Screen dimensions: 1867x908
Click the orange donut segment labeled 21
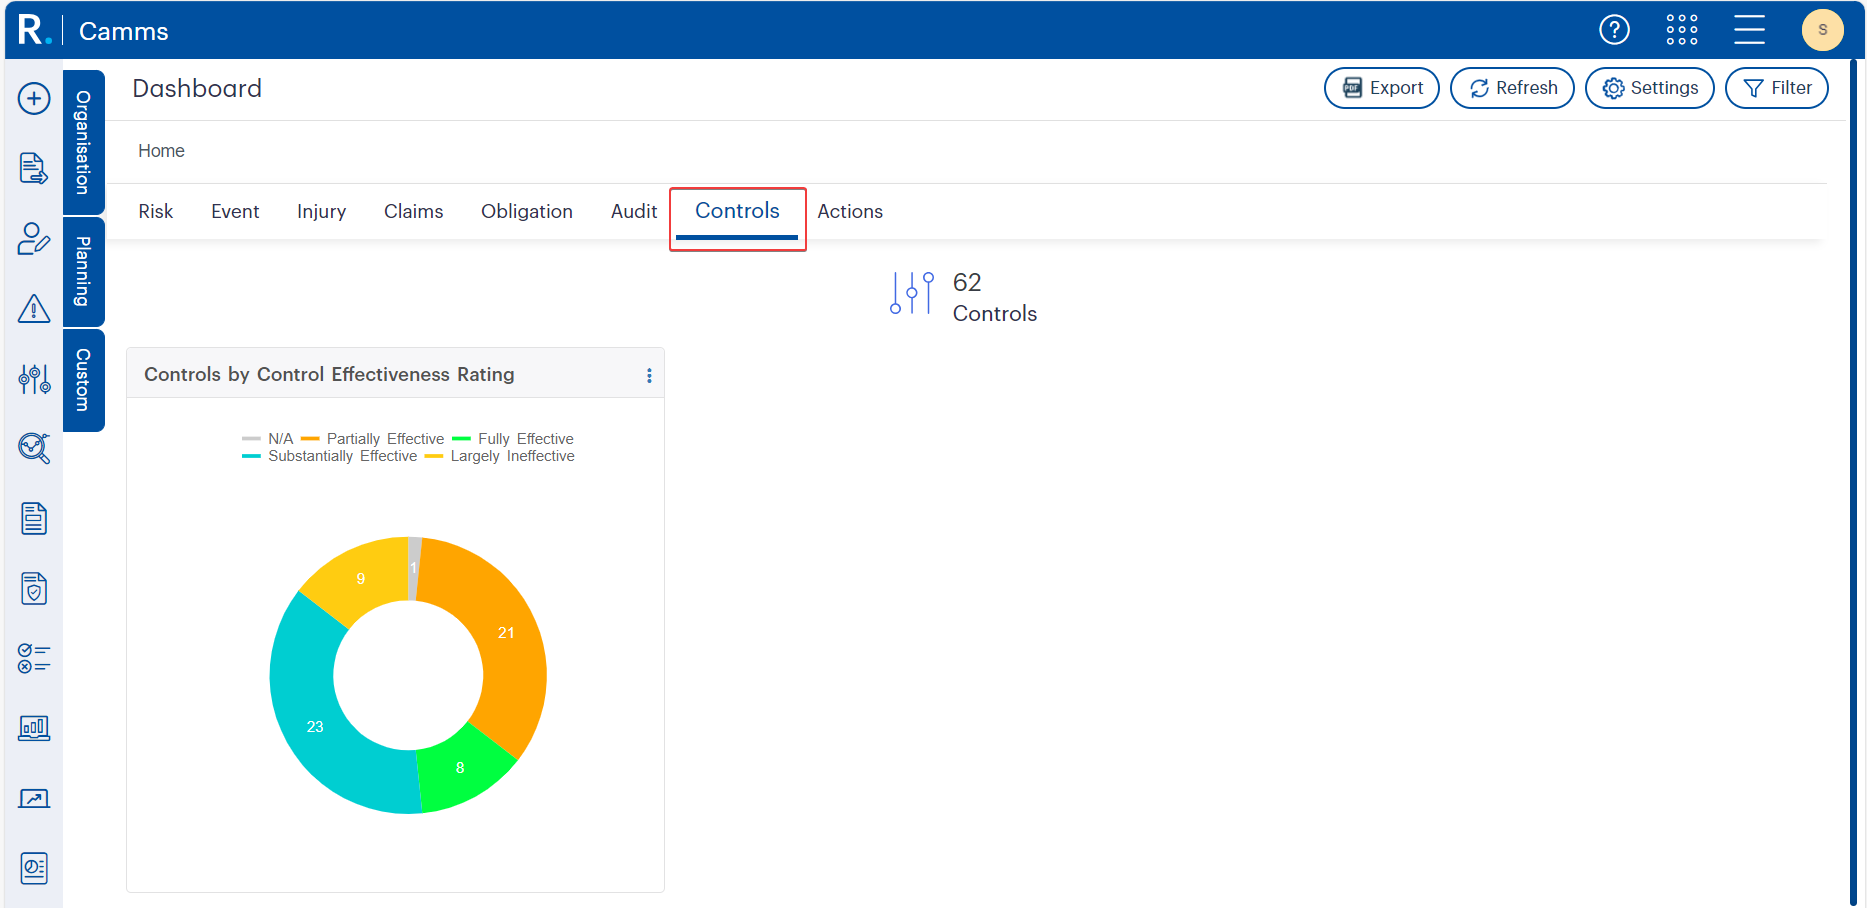click(506, 633)
